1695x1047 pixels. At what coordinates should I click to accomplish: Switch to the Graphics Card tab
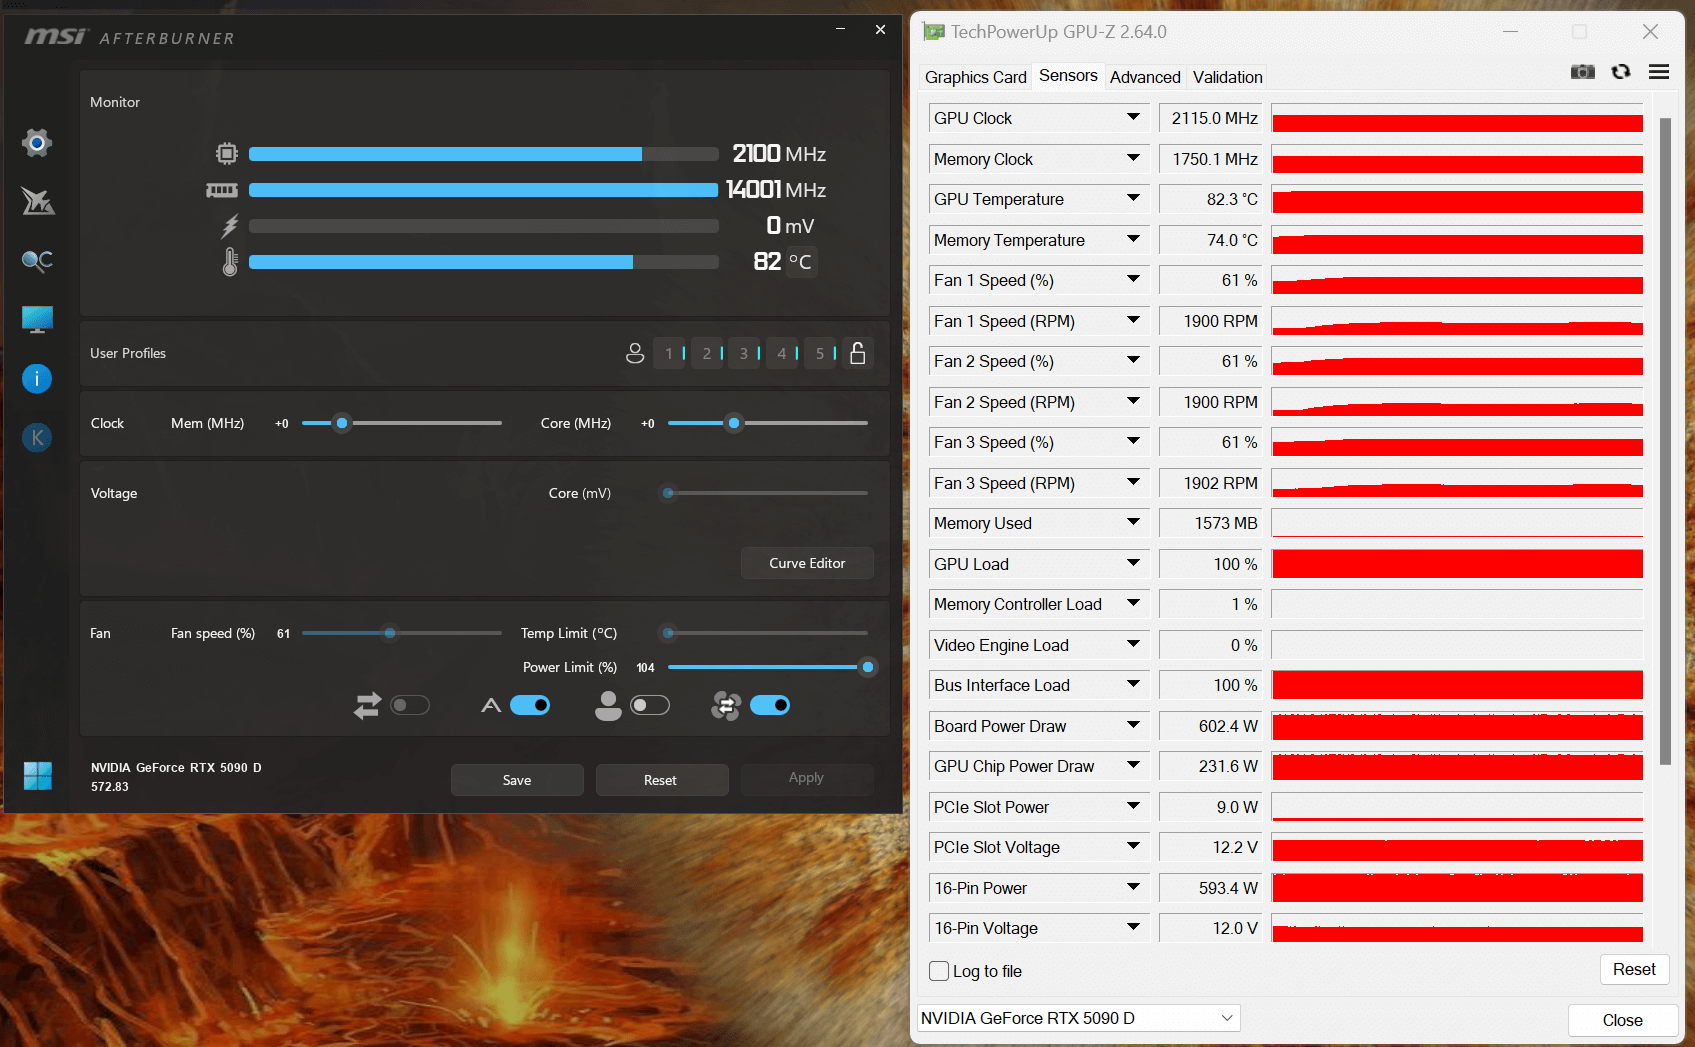tap(975, 77)
